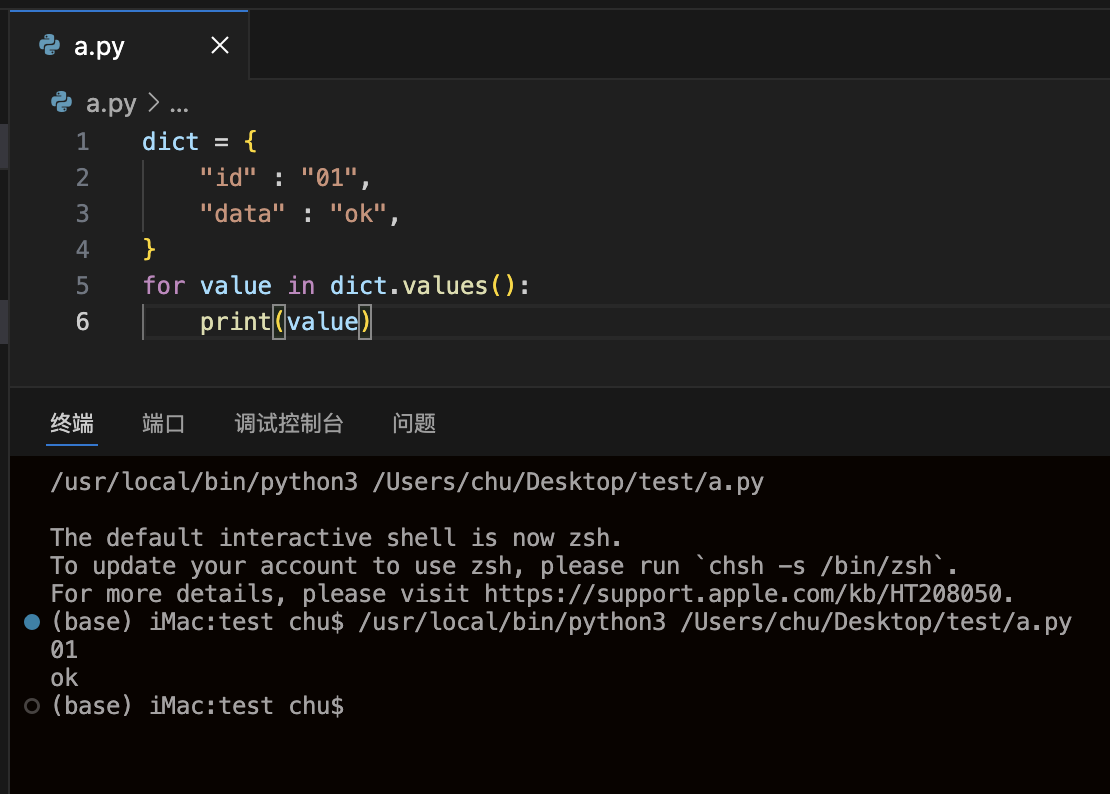The image size is (1110, 794).
Task: Switch to the 调试控制台 tab
Action: point(289,423)
